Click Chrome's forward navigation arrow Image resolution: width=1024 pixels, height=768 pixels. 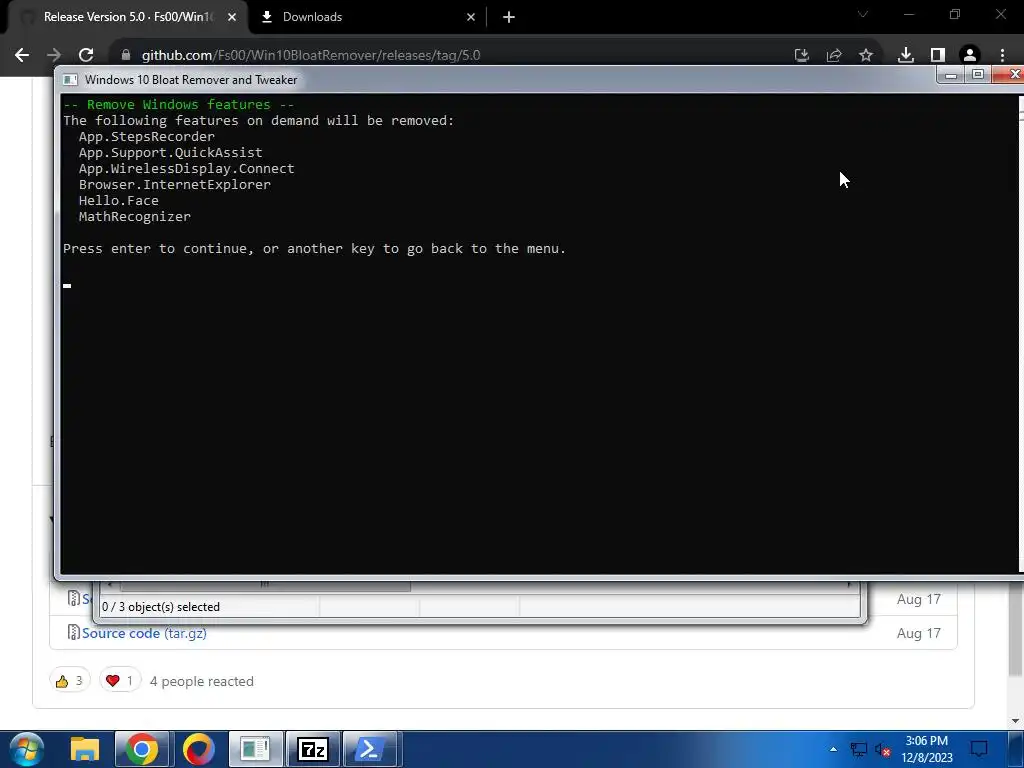point(54,55)
